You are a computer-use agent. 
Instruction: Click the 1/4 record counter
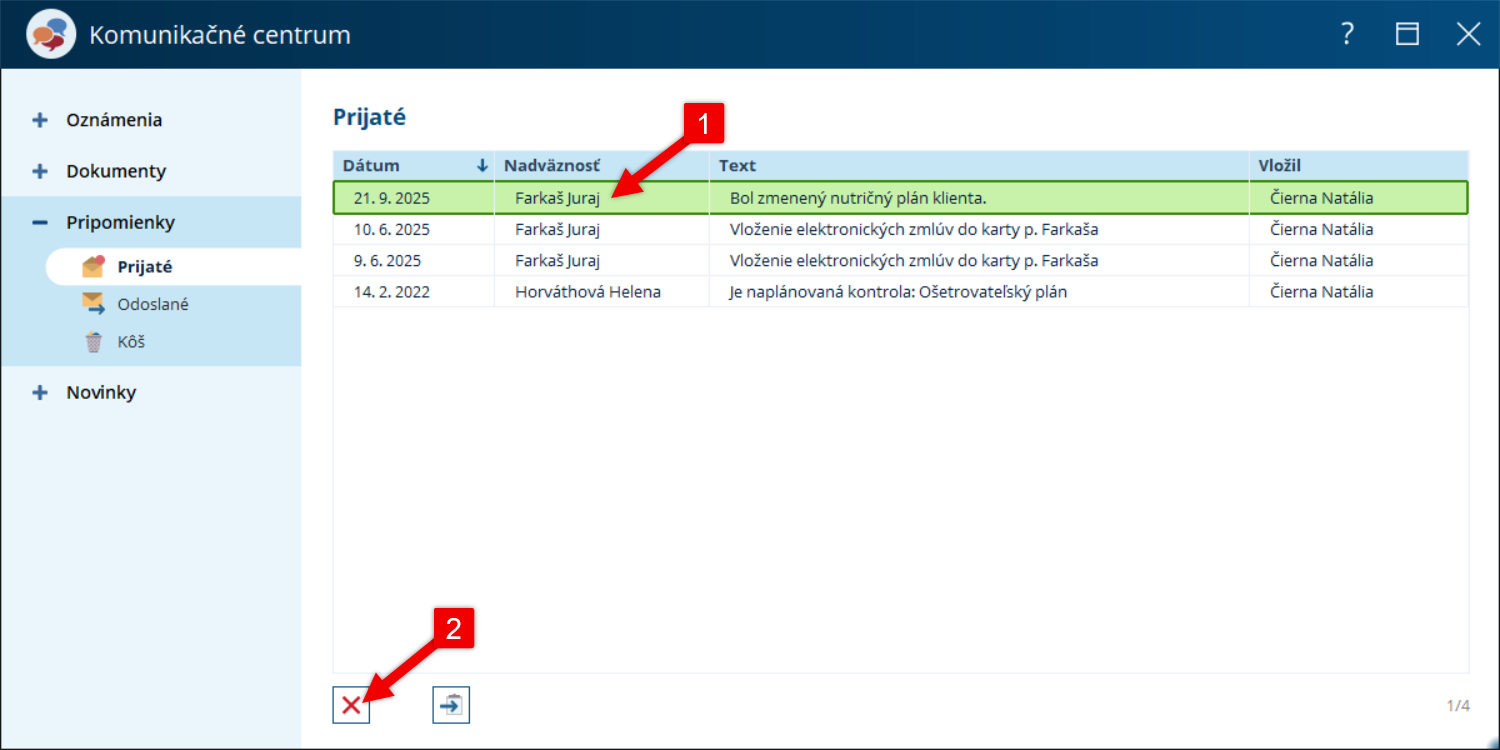[x=1458, y=706]
